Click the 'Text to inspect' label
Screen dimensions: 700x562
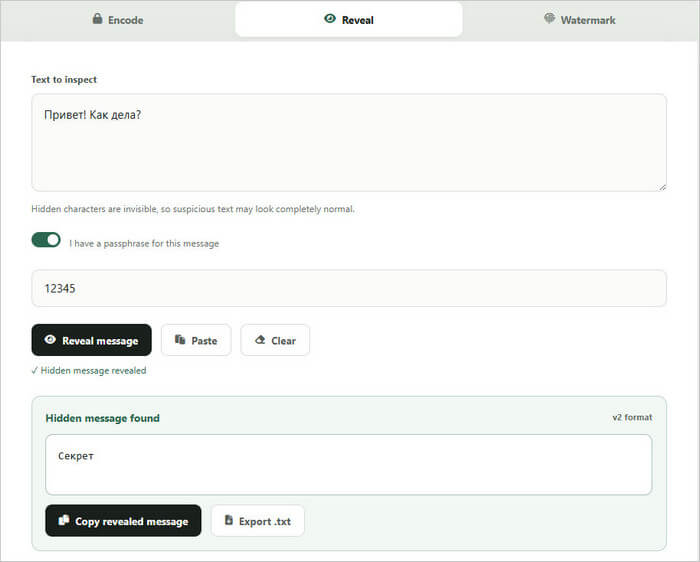click(x=64, y=79)
